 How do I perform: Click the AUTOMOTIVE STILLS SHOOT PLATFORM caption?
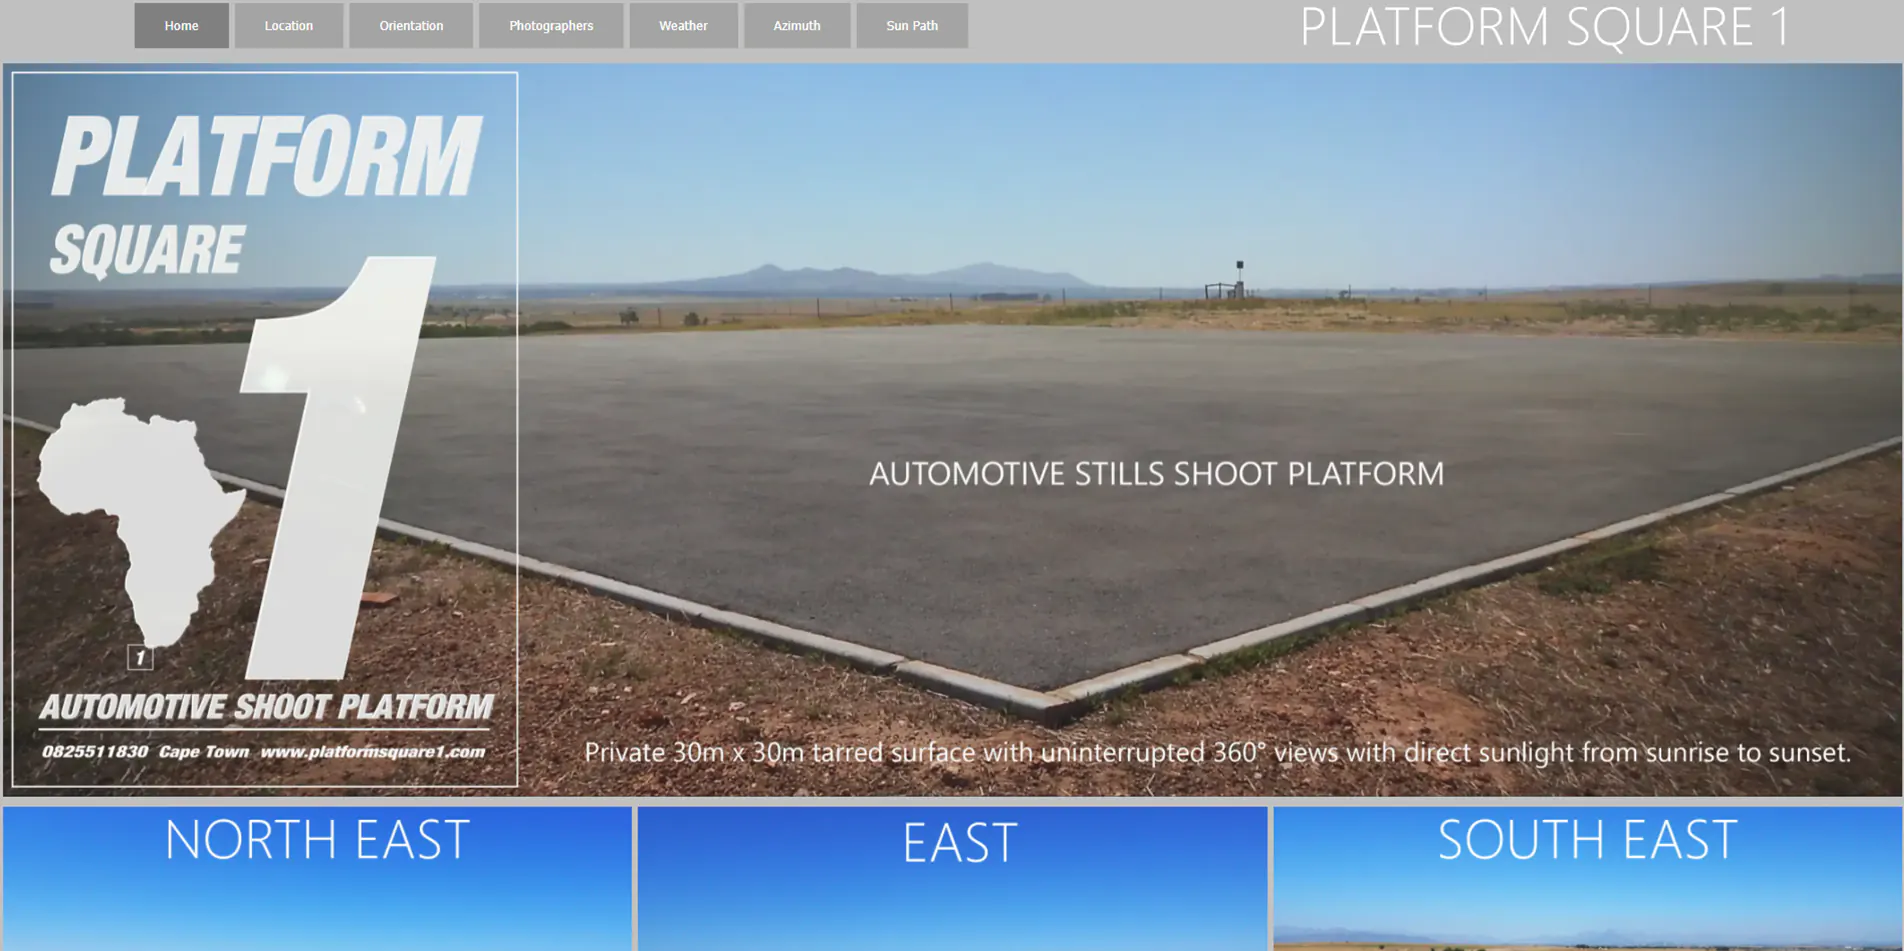click(1156, 474)
